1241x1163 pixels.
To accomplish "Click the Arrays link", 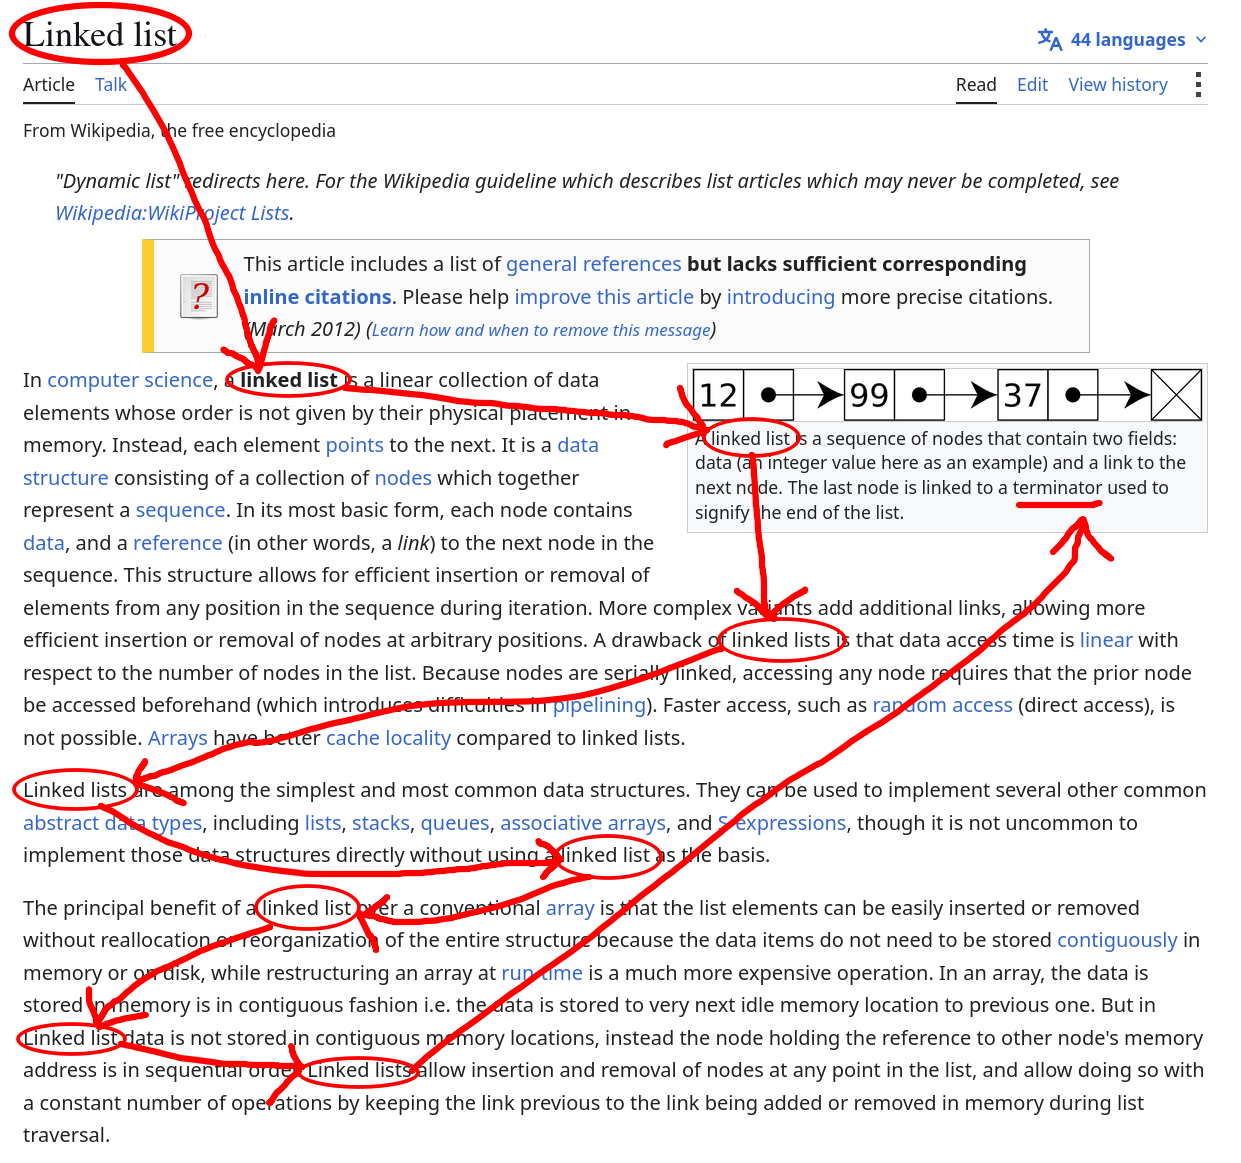I will pos(178,738).
